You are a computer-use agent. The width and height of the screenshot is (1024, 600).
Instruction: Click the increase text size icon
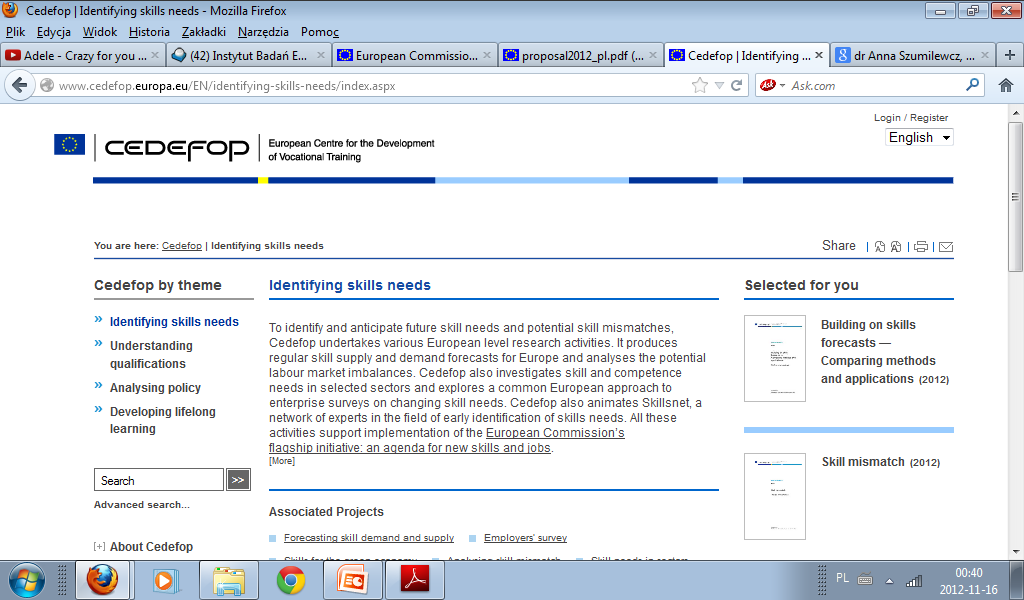click(896, 247)
